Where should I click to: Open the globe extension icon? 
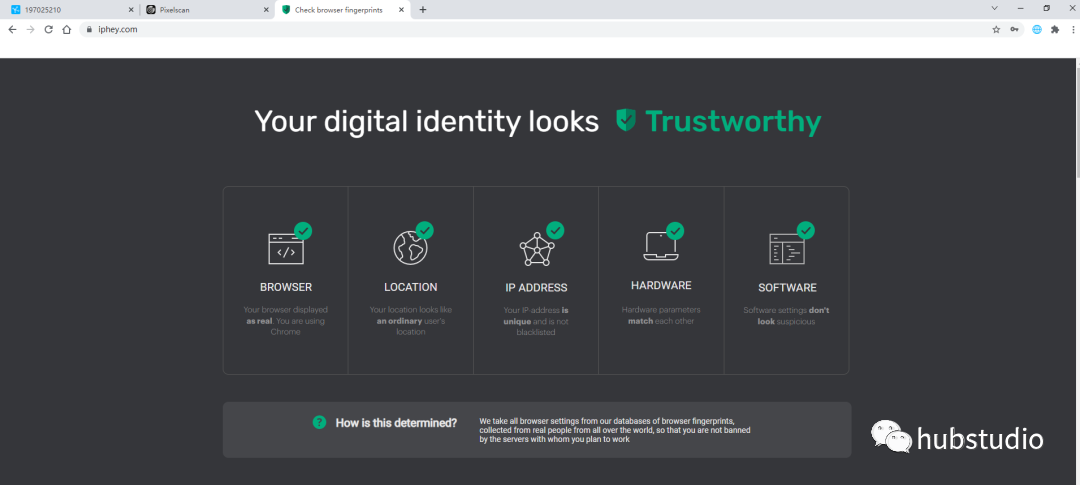point(1037,30)
